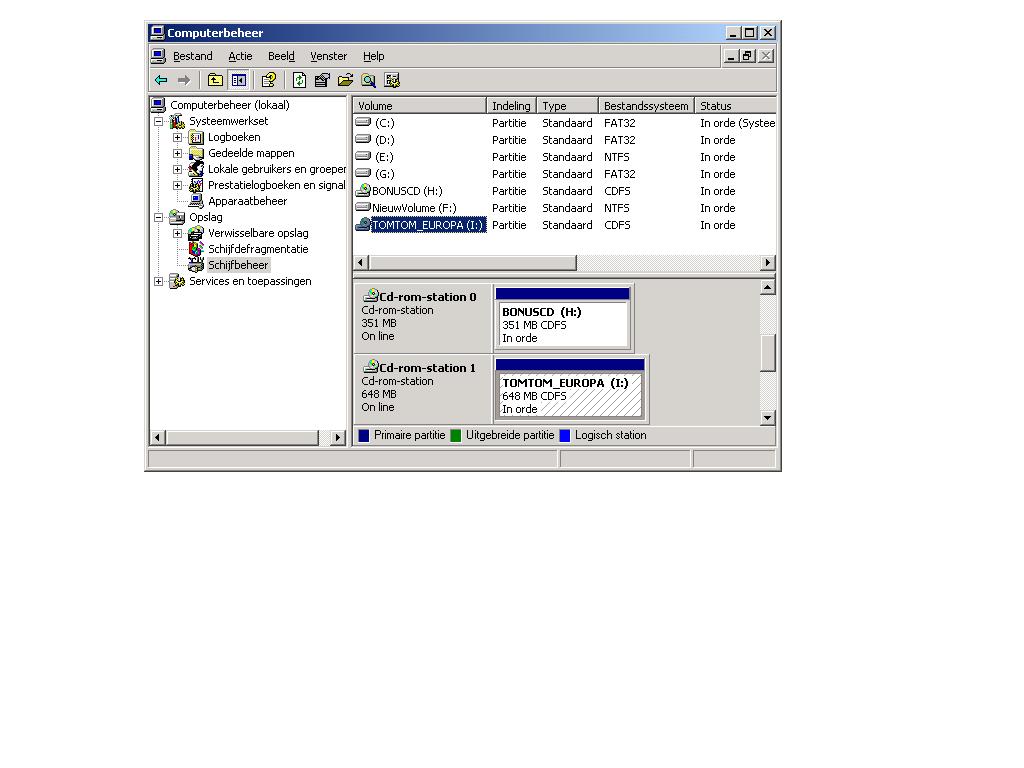This screenshot has height=768, width=1024.
Task: Expand Lokale gebruikers en groepen node
Action: [x=177, y=169]
